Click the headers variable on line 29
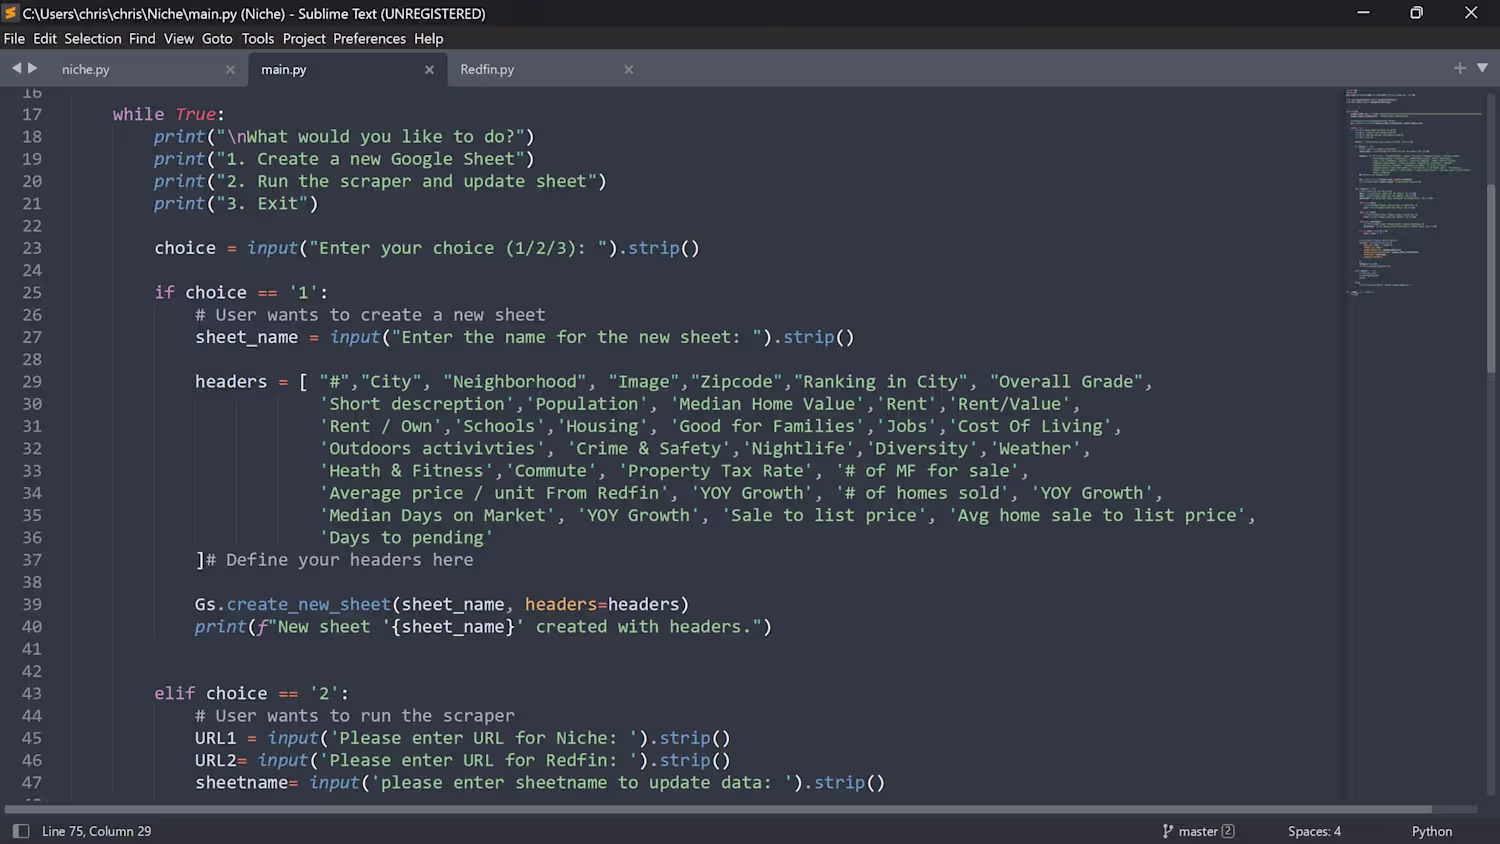Image resolution: width=1500 pixels, height=844 pixels. 231,381
